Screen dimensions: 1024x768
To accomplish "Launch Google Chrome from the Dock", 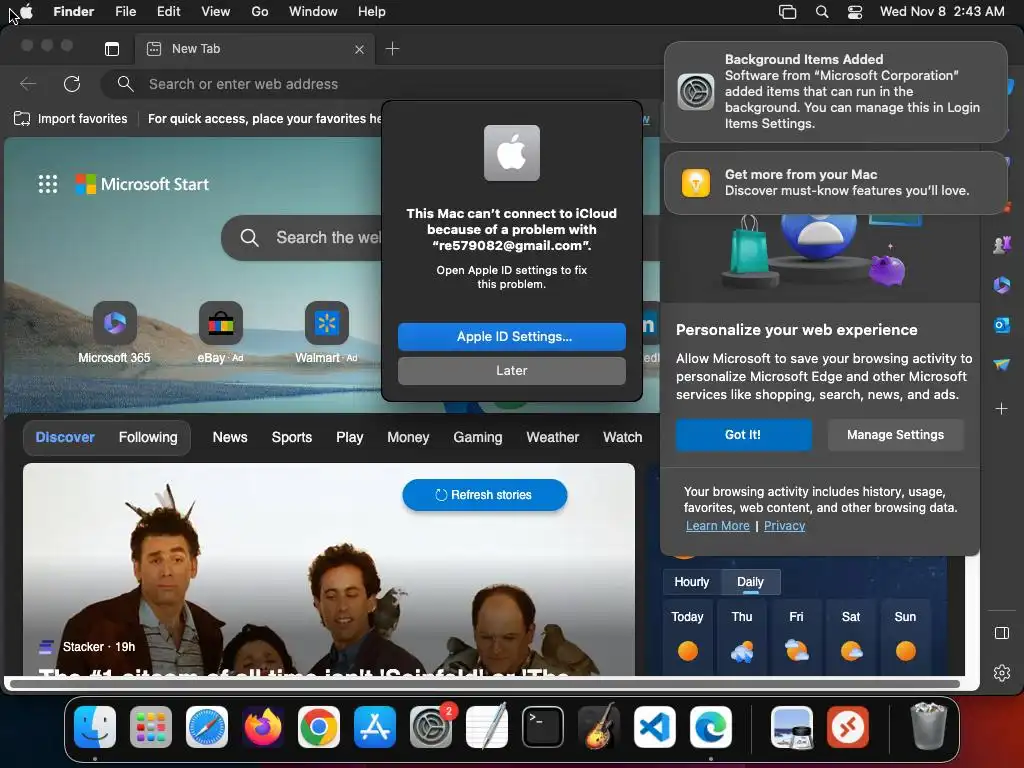I will pyautogui.click(x=319, y=727).
